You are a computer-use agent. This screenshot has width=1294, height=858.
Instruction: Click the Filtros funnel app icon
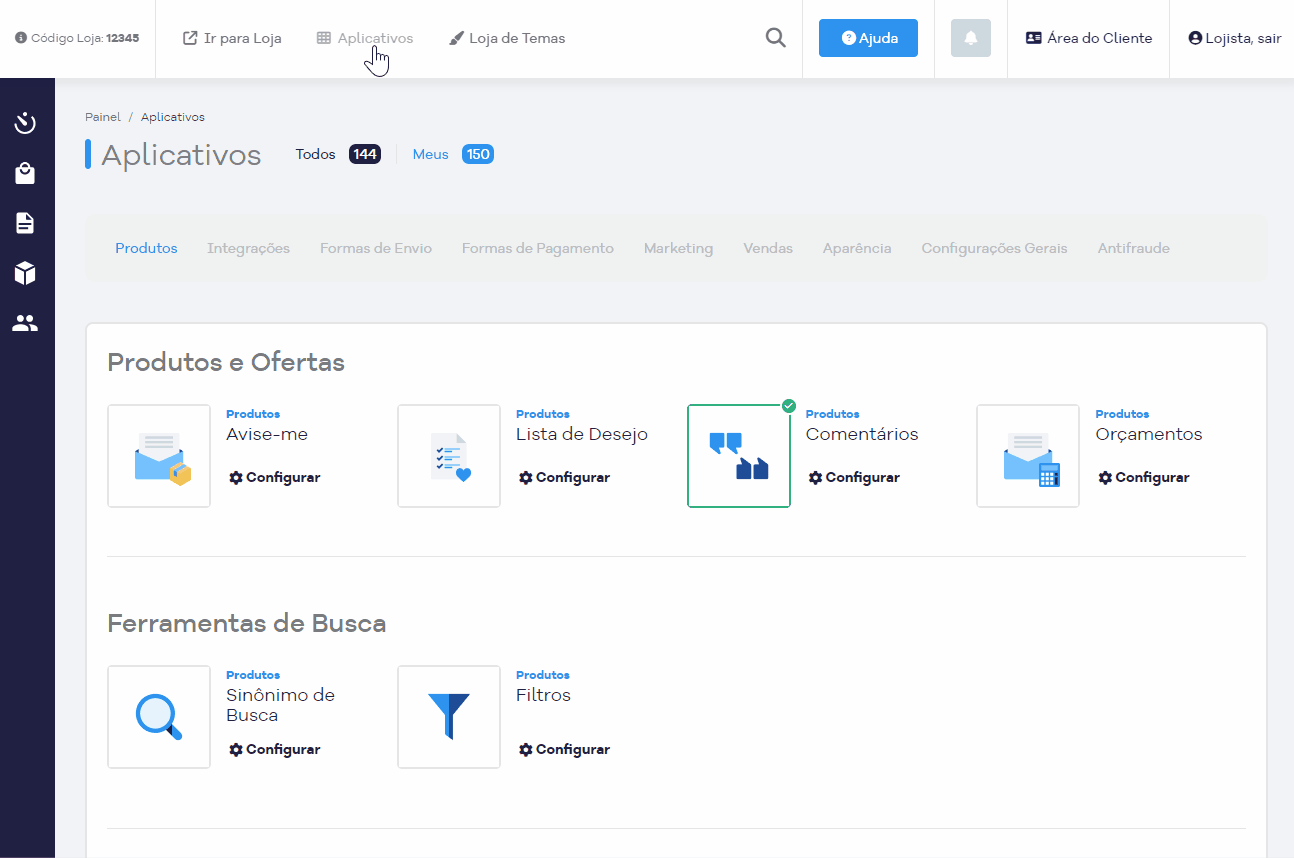pos(449,717)
